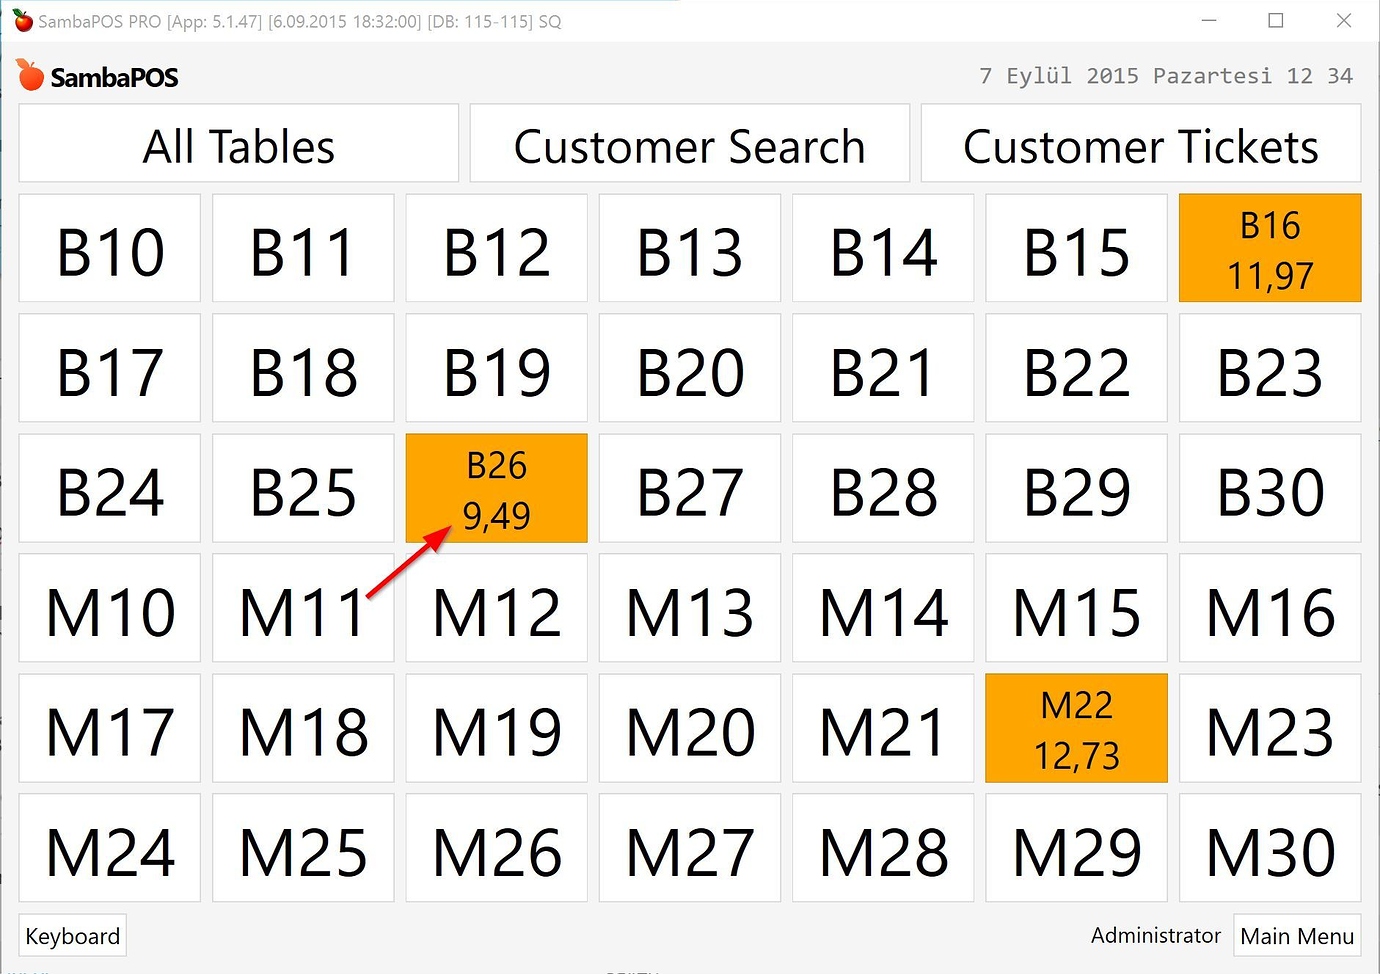Image resolution: width=1380 pixels, height=974 pixels.
Task: Select table B13
Action: (689, 248)
